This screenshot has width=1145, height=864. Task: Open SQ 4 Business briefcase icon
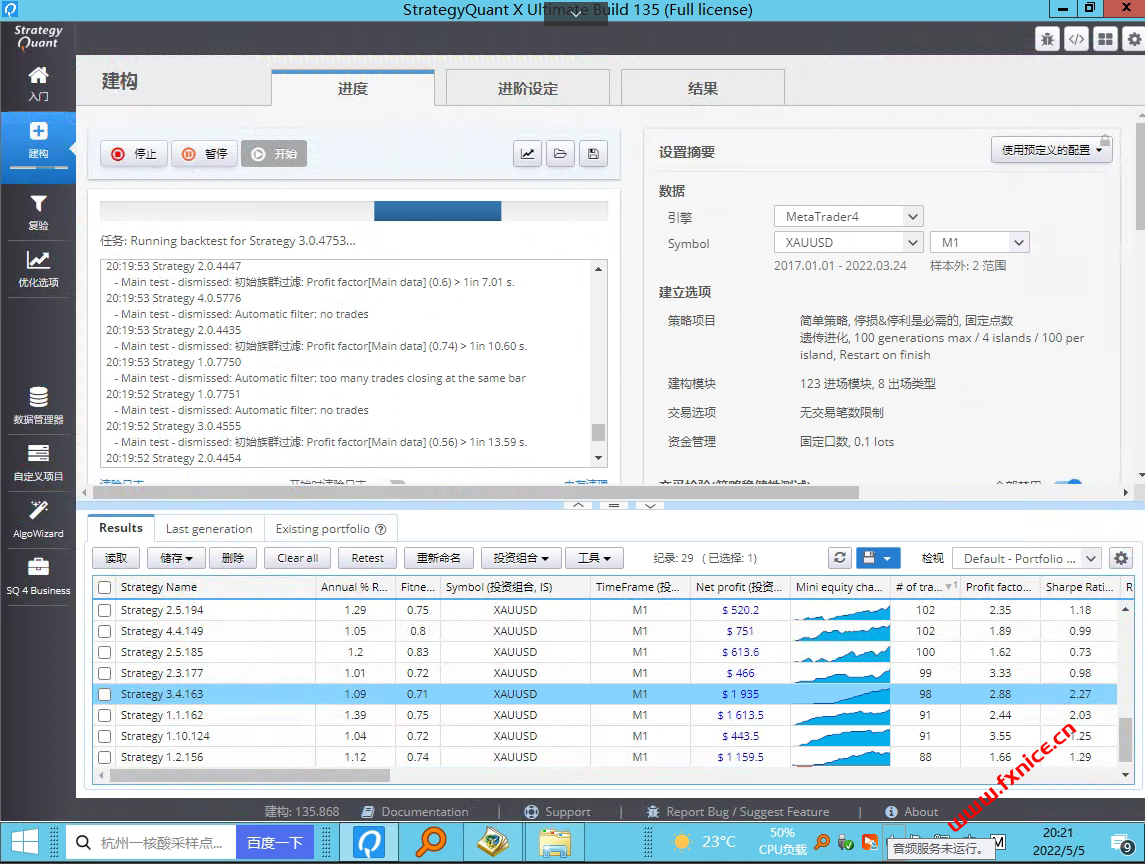[x=38, y=577]
